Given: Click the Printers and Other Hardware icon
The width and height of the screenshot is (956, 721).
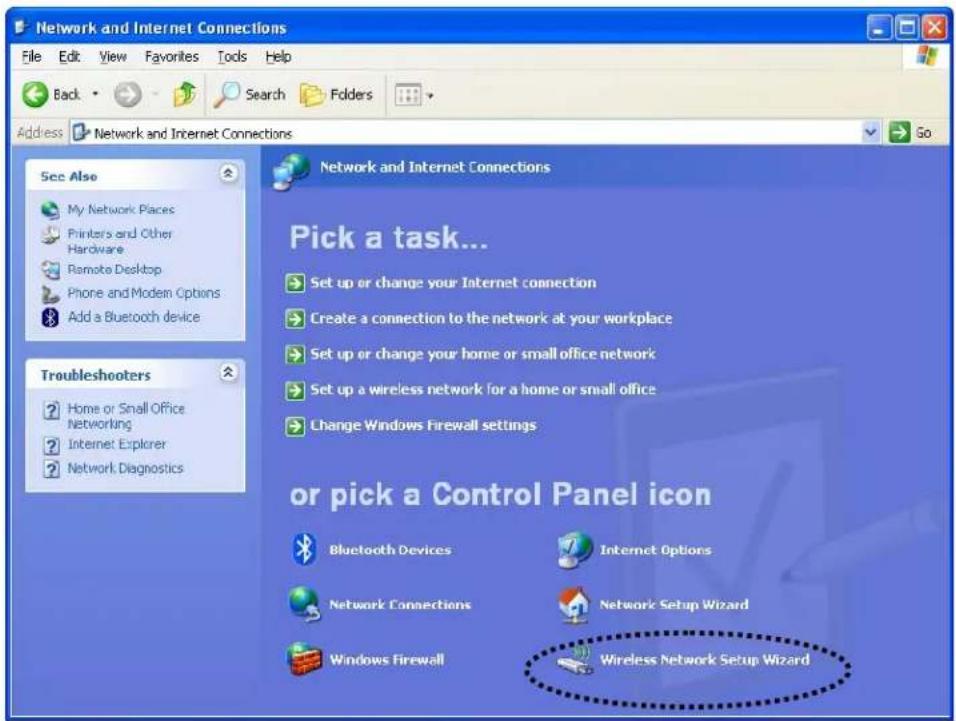Looking at the screenshot, I should [x=50, y=234].
